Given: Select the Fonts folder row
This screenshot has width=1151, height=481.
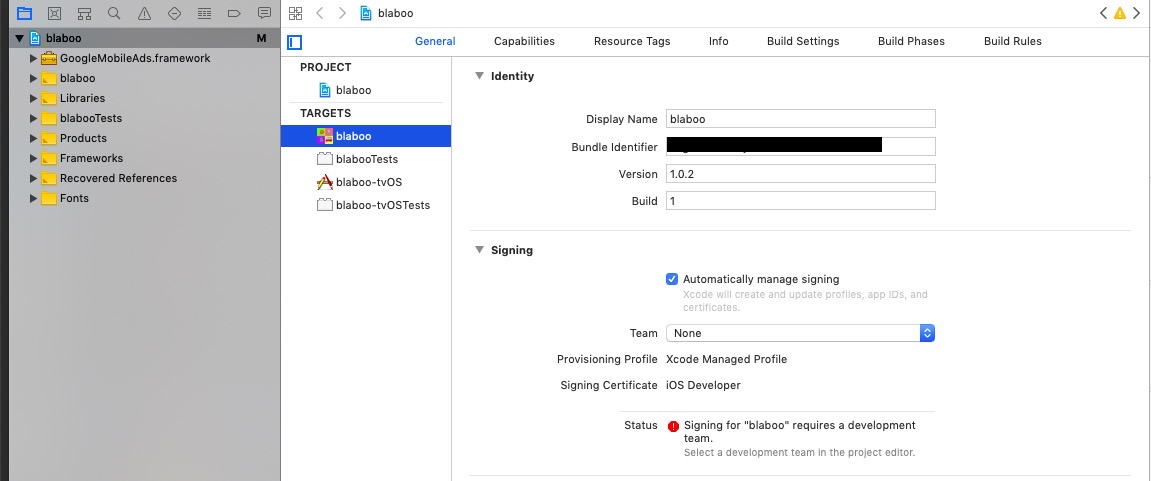Looking at the screenshot, I should [145, 198].
